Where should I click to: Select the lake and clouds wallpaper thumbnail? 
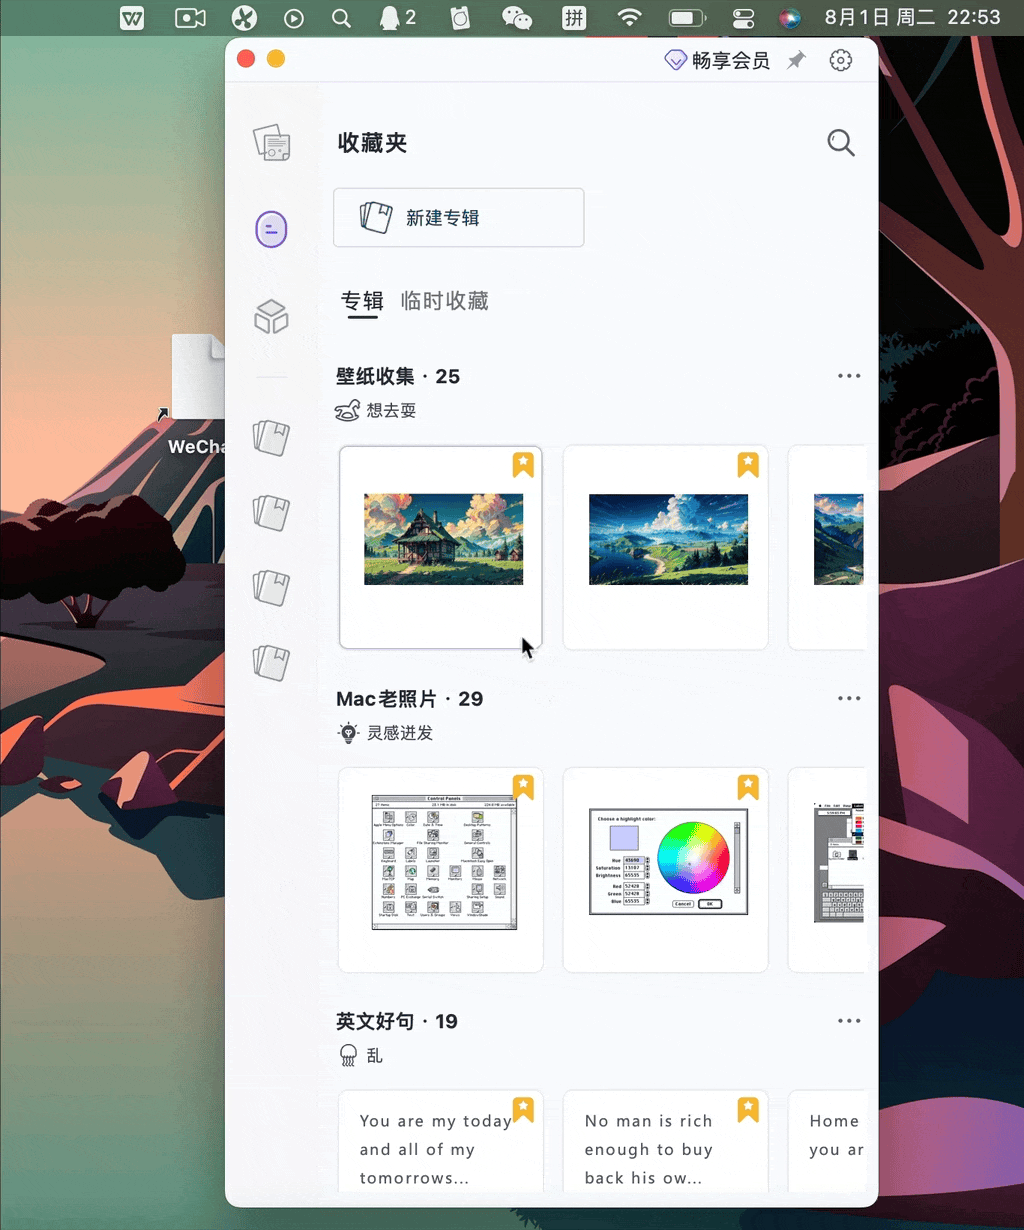(666, 547)
